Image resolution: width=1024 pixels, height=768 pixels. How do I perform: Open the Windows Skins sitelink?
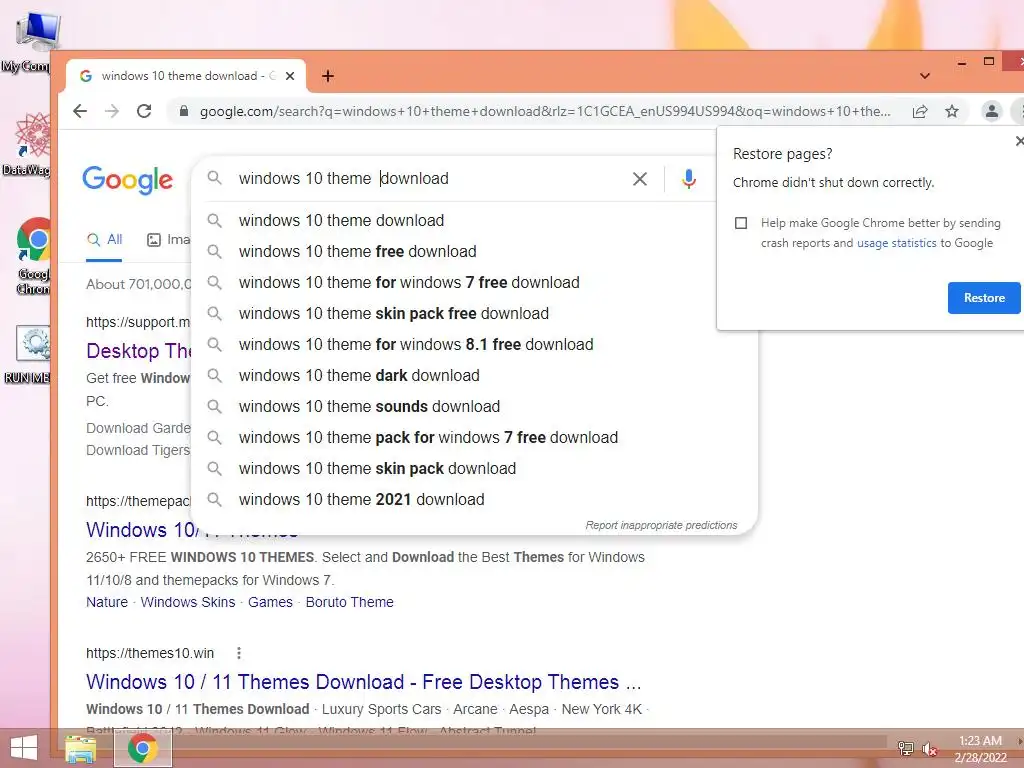(187, 602)
